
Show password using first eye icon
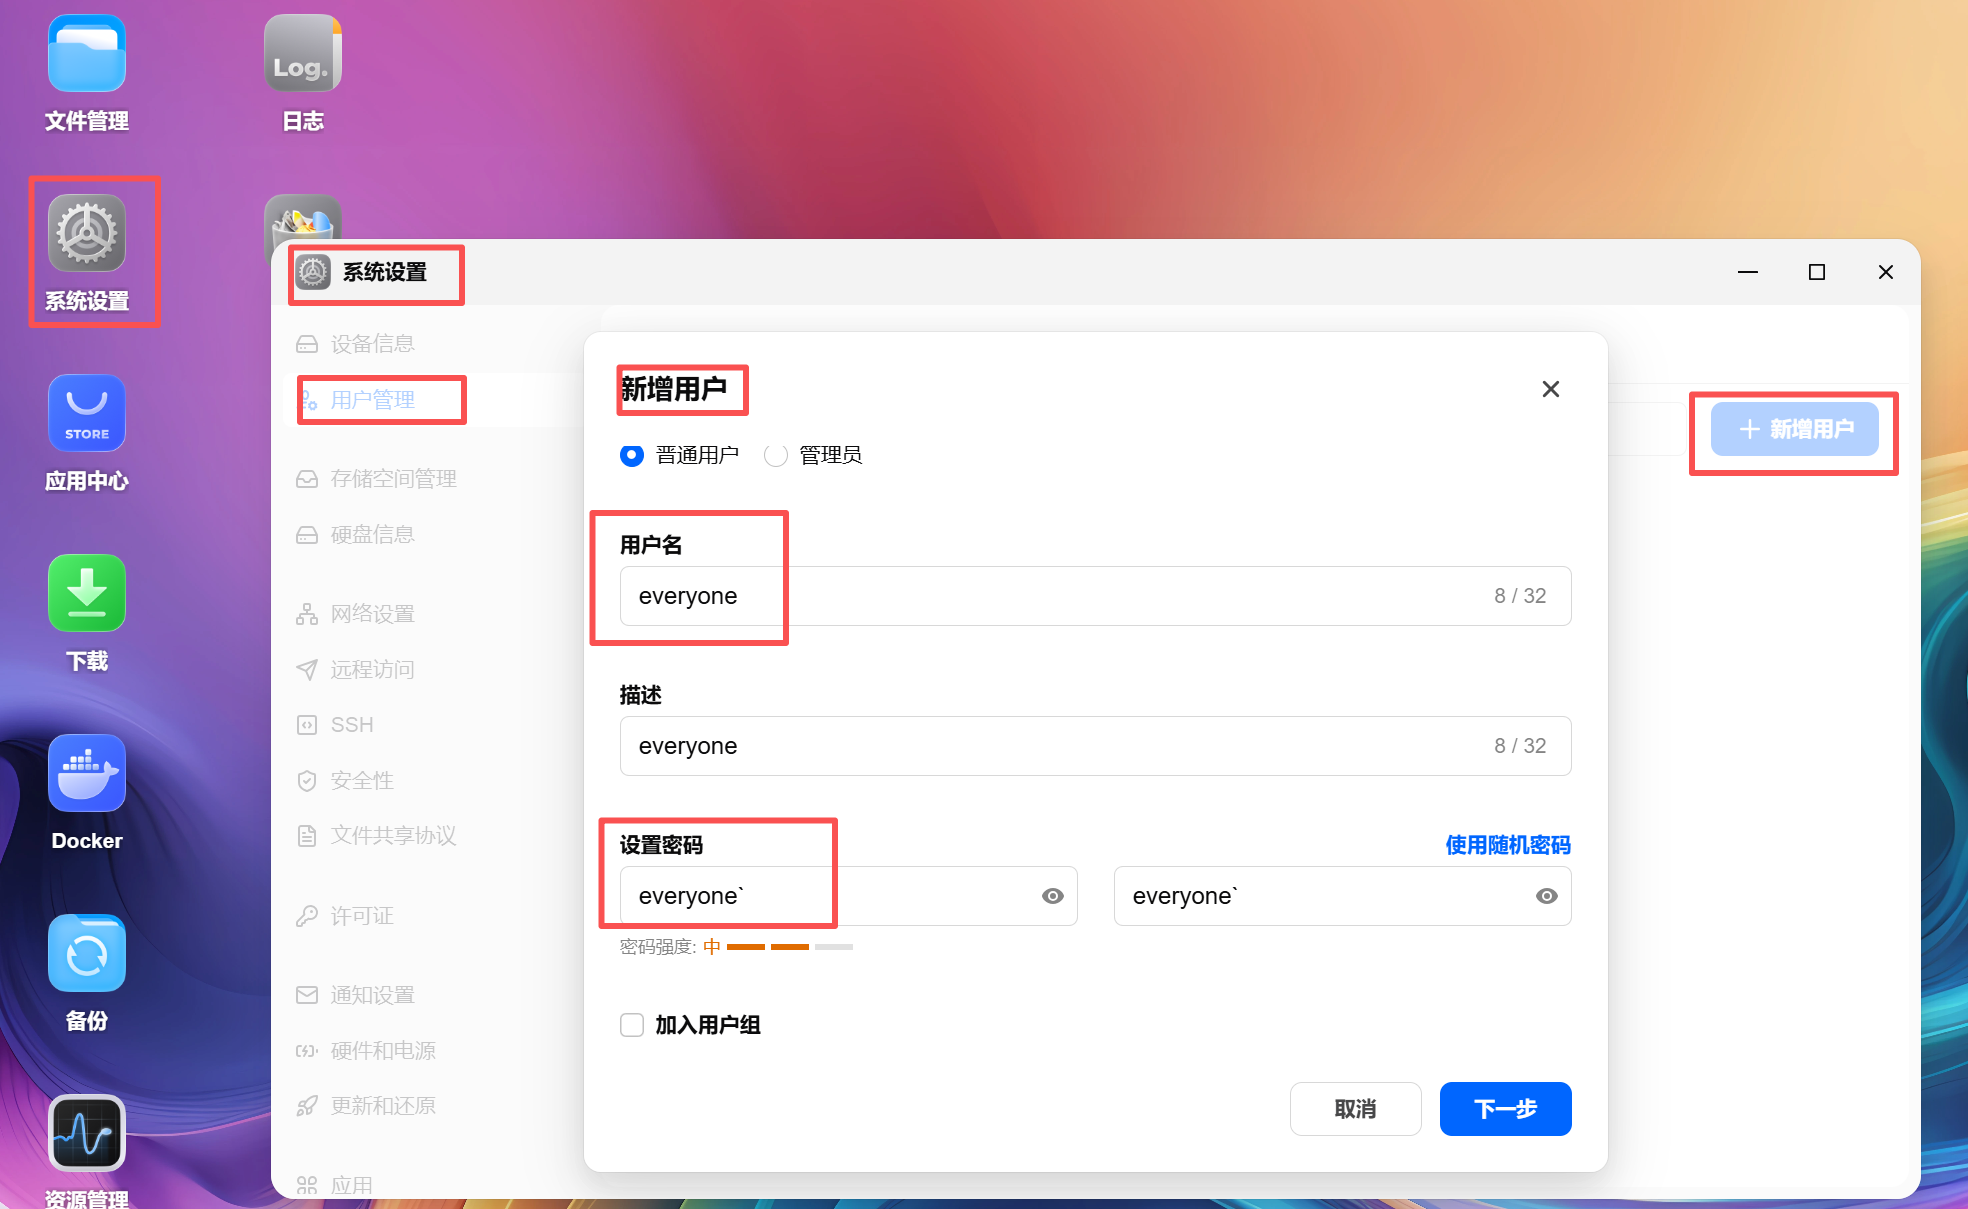1052,896
